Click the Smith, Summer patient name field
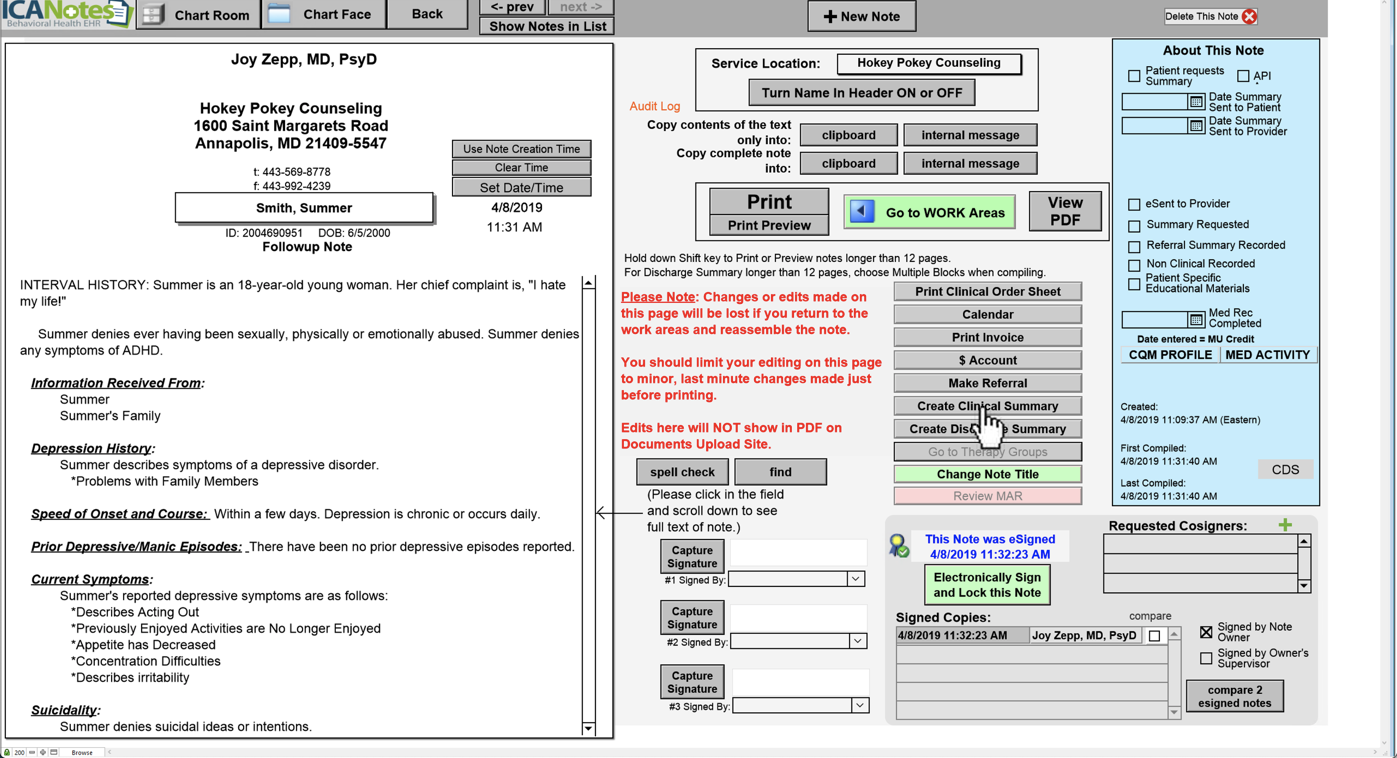Viewport: 1397px width, 758px height. (x=304, y=208)
